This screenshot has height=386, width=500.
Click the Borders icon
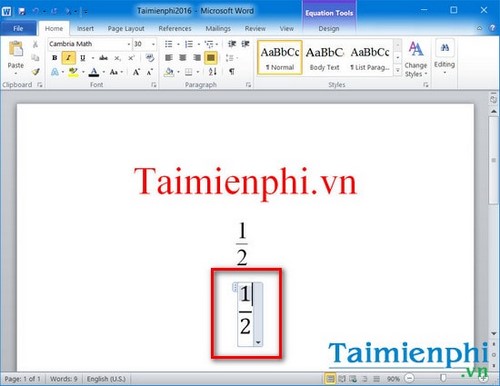point(189,72)
